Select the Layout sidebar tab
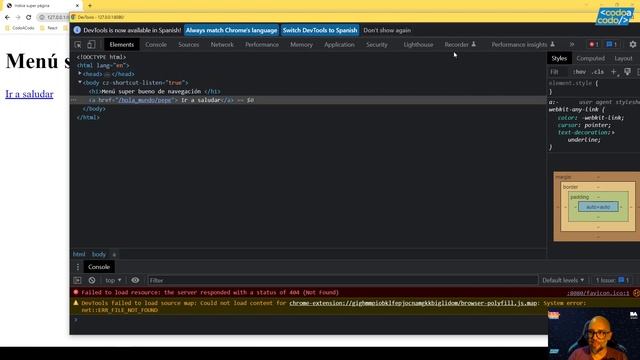Screen dimensions: 640x360 tap(623, 58)
